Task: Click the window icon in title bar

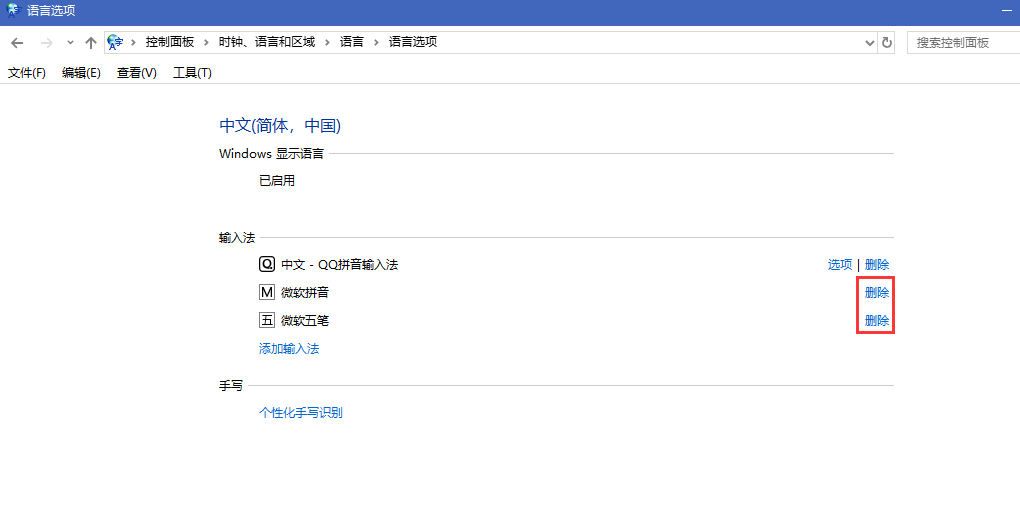Action: tap(13, 11)
